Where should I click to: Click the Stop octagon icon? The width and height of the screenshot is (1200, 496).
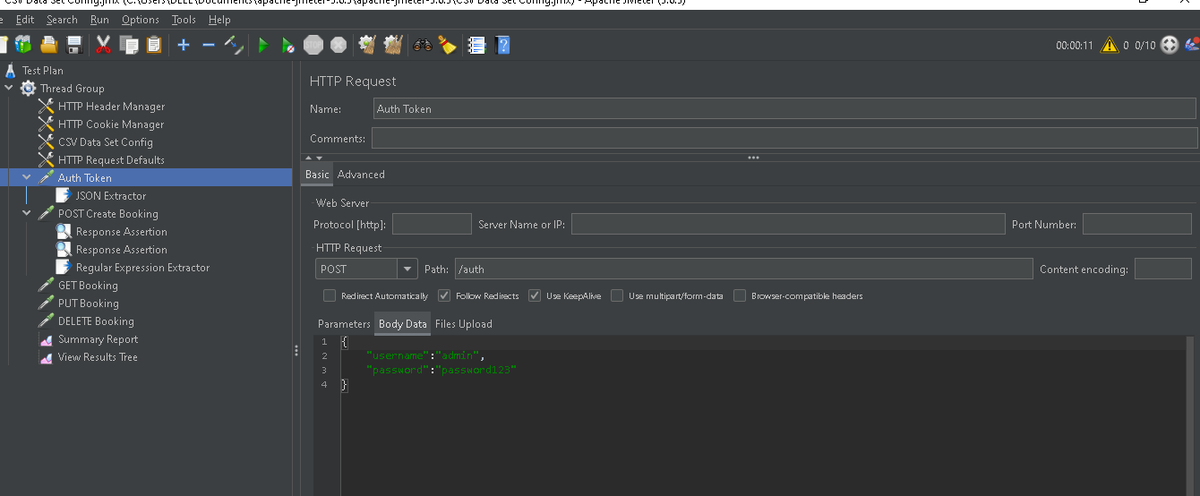(313, 45)
